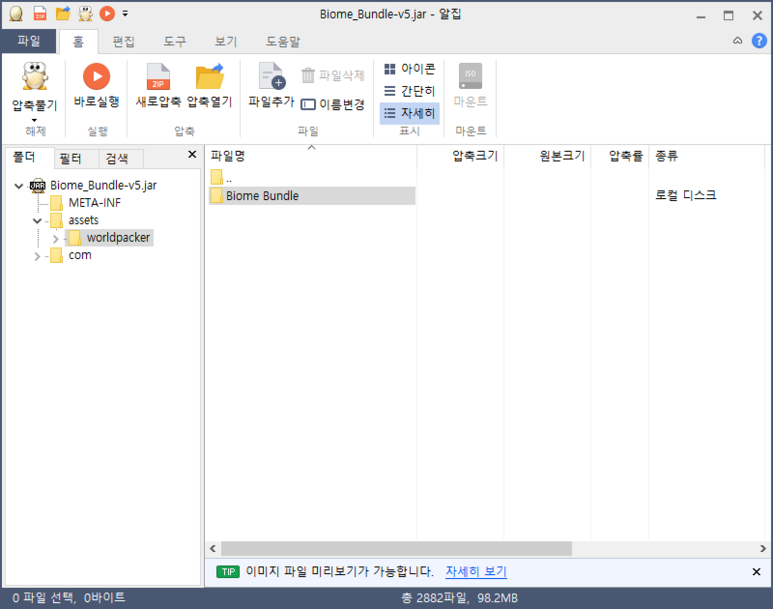The height and width of the screenshot is (609, 773).
Task: Open the 압축풀기 dropdown arrow
Action: [x=34, y=120]
